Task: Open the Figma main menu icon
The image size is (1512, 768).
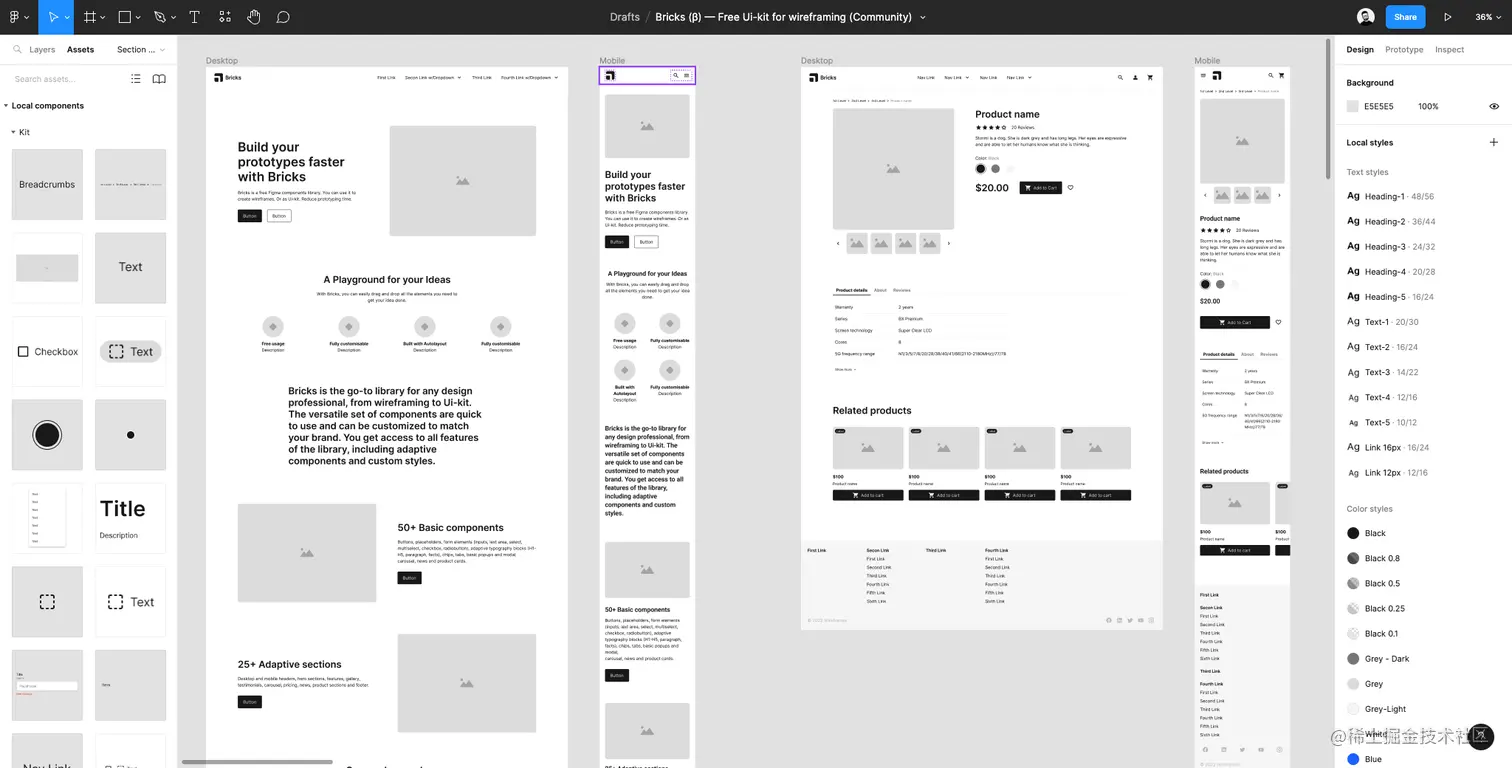Action: [x=14, y=17]
